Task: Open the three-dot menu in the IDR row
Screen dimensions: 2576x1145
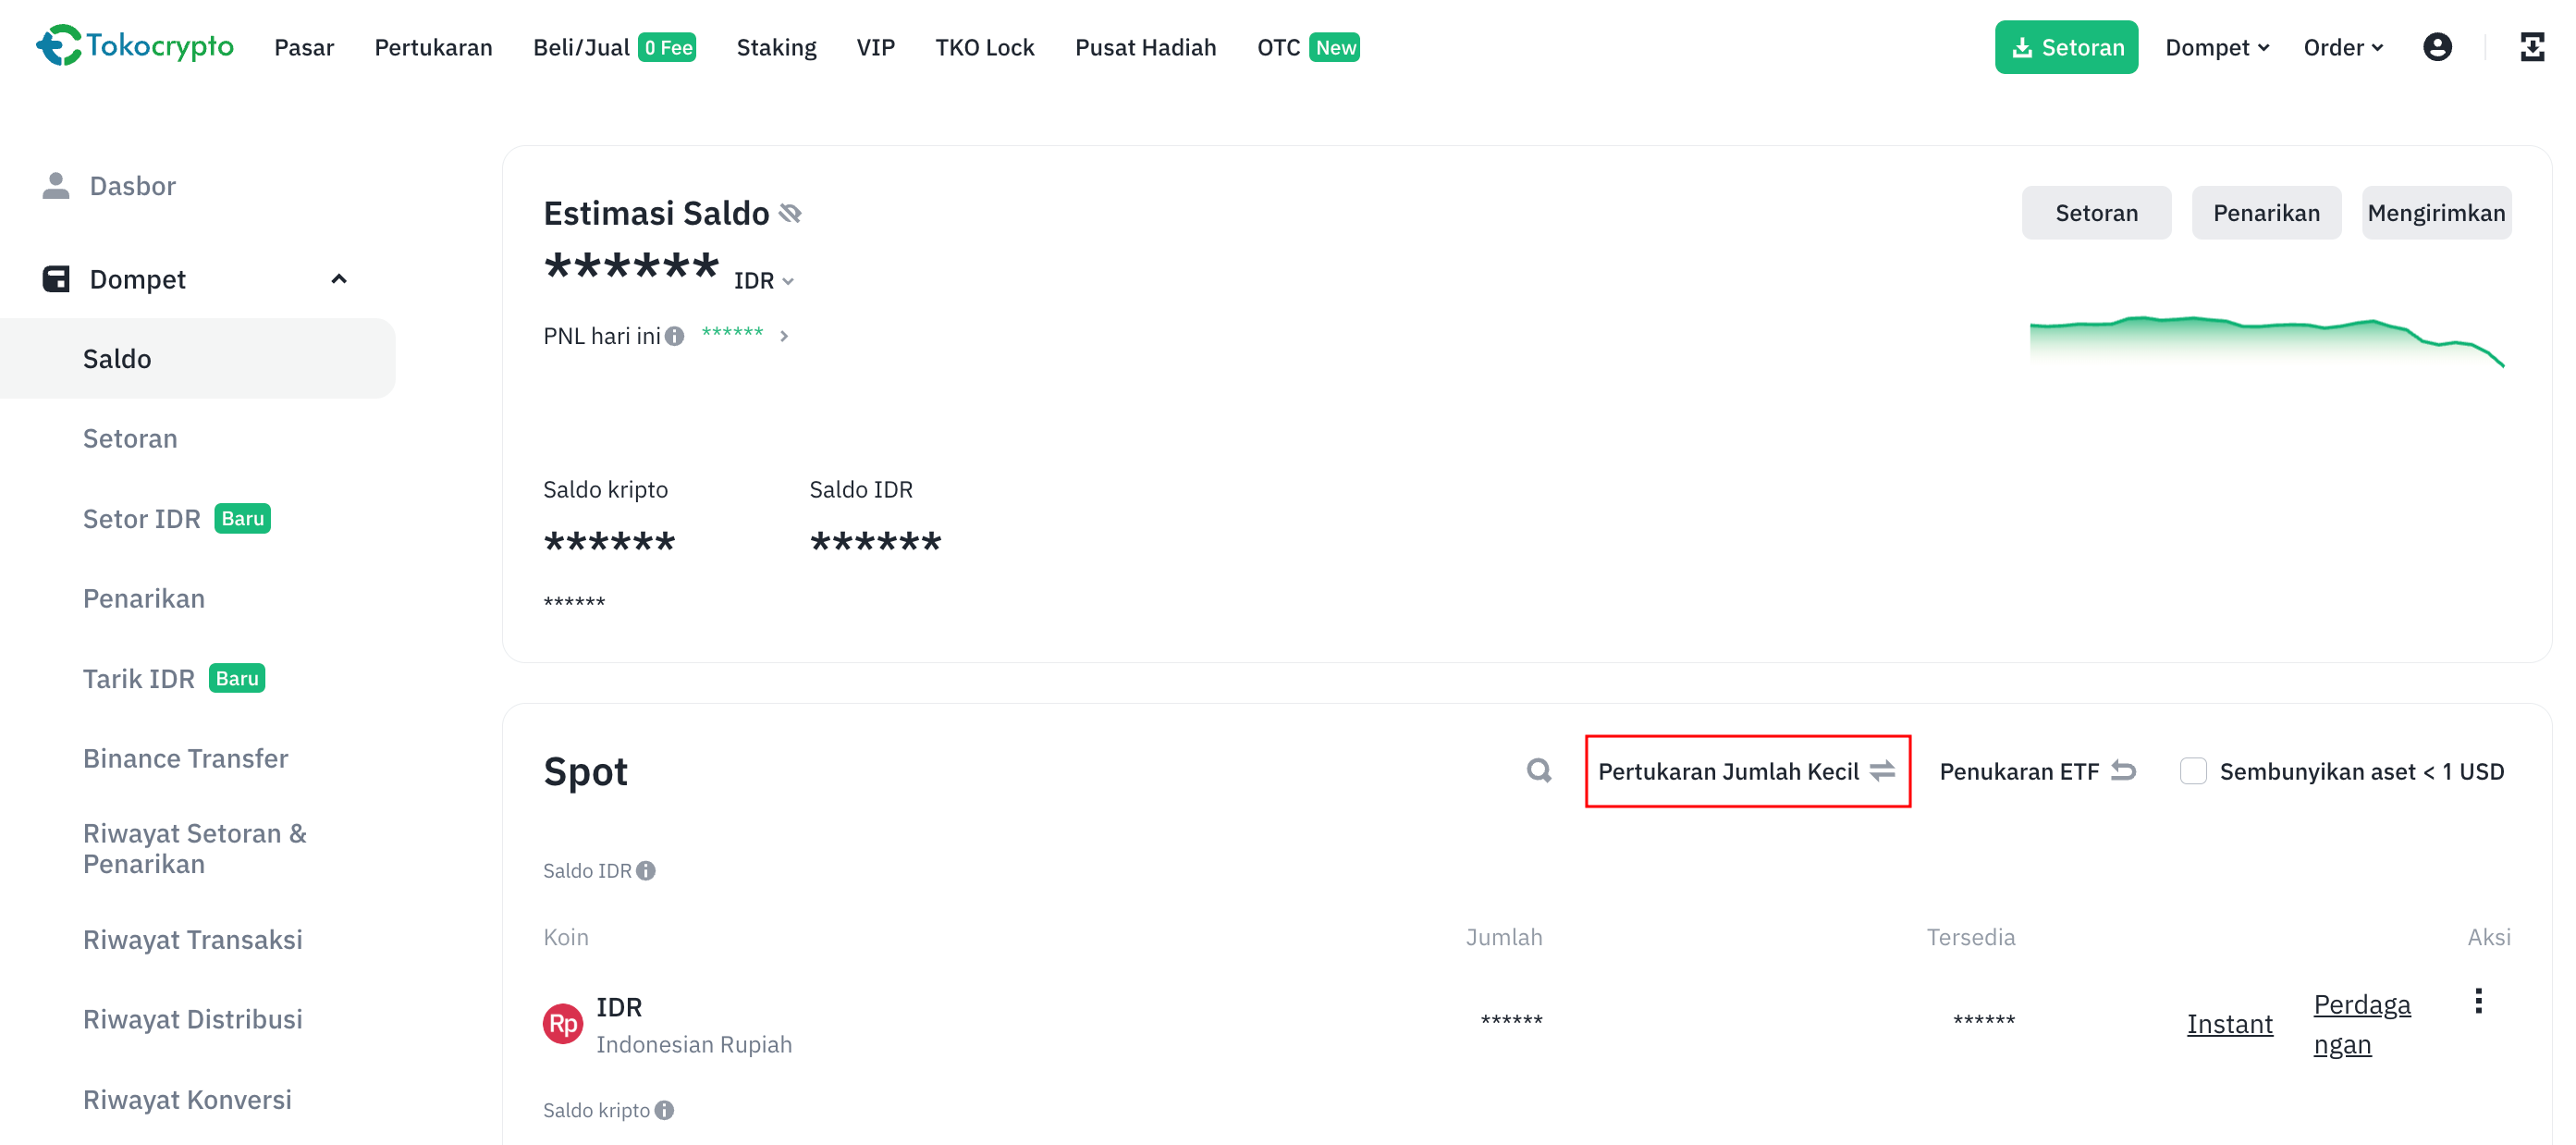Action: point(2478,1001)
